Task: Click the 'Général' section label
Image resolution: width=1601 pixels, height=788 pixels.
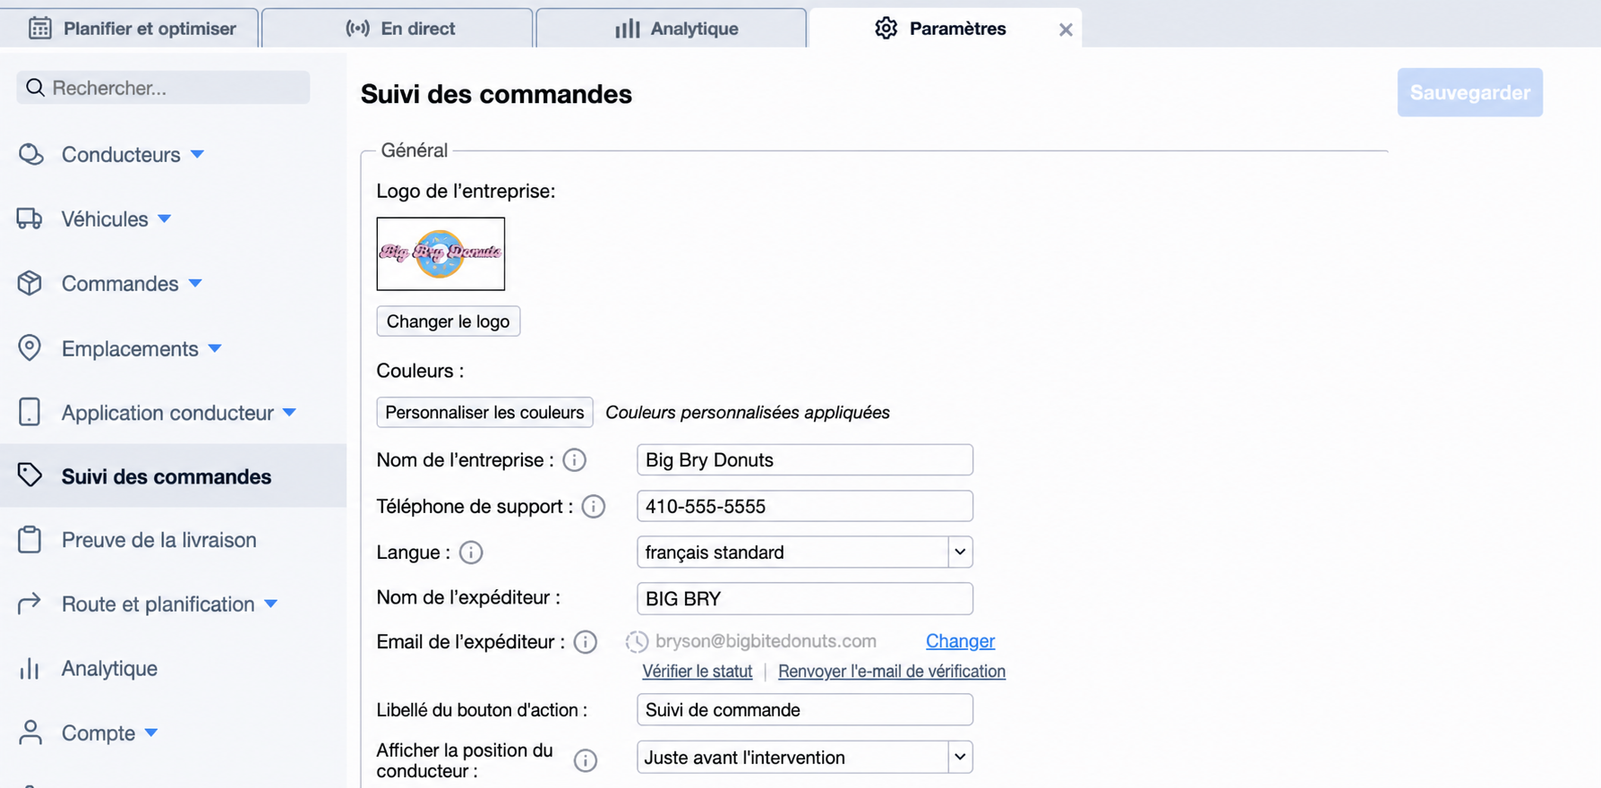Action: pyautogui.click(x=414, y=150)
